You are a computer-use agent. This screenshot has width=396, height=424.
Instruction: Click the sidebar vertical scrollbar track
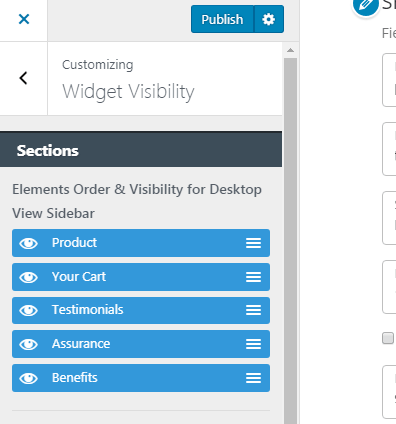click(290, 240)
